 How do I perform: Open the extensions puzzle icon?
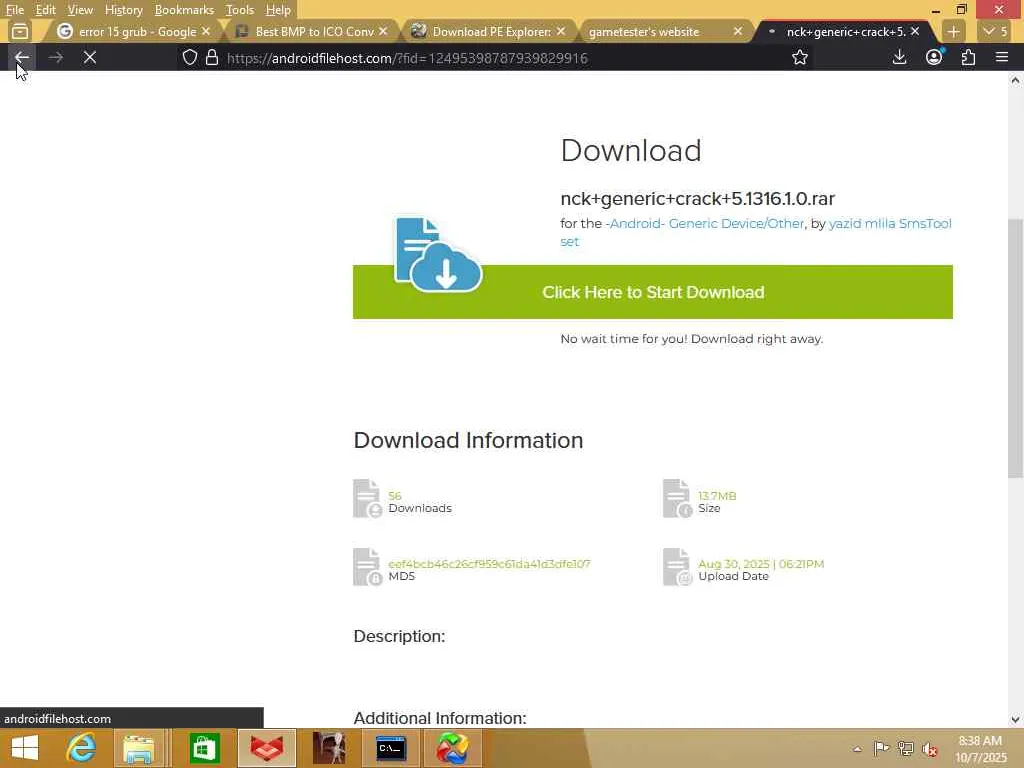pyautogui.click(x=968, y=57)
